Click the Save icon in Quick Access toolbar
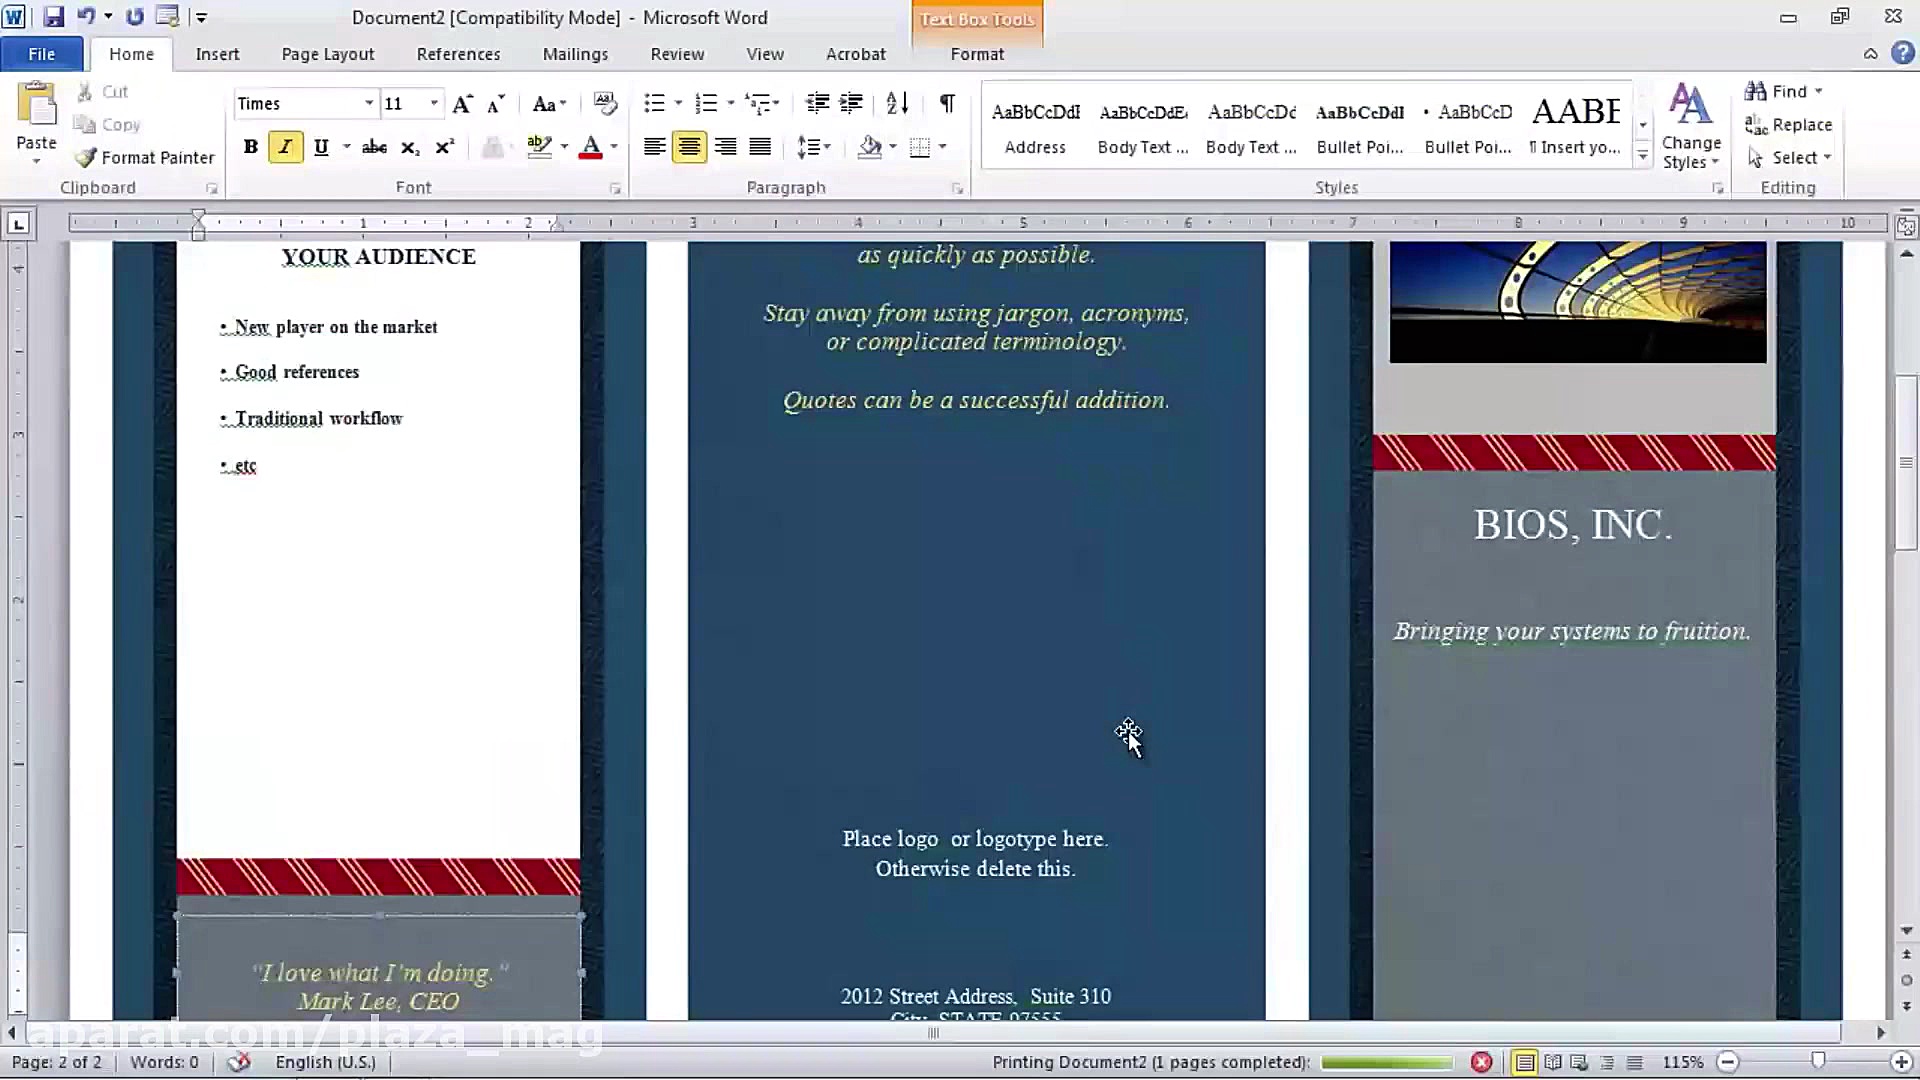The height and width of the screenshot is (1080, 1920). (53, 17)
